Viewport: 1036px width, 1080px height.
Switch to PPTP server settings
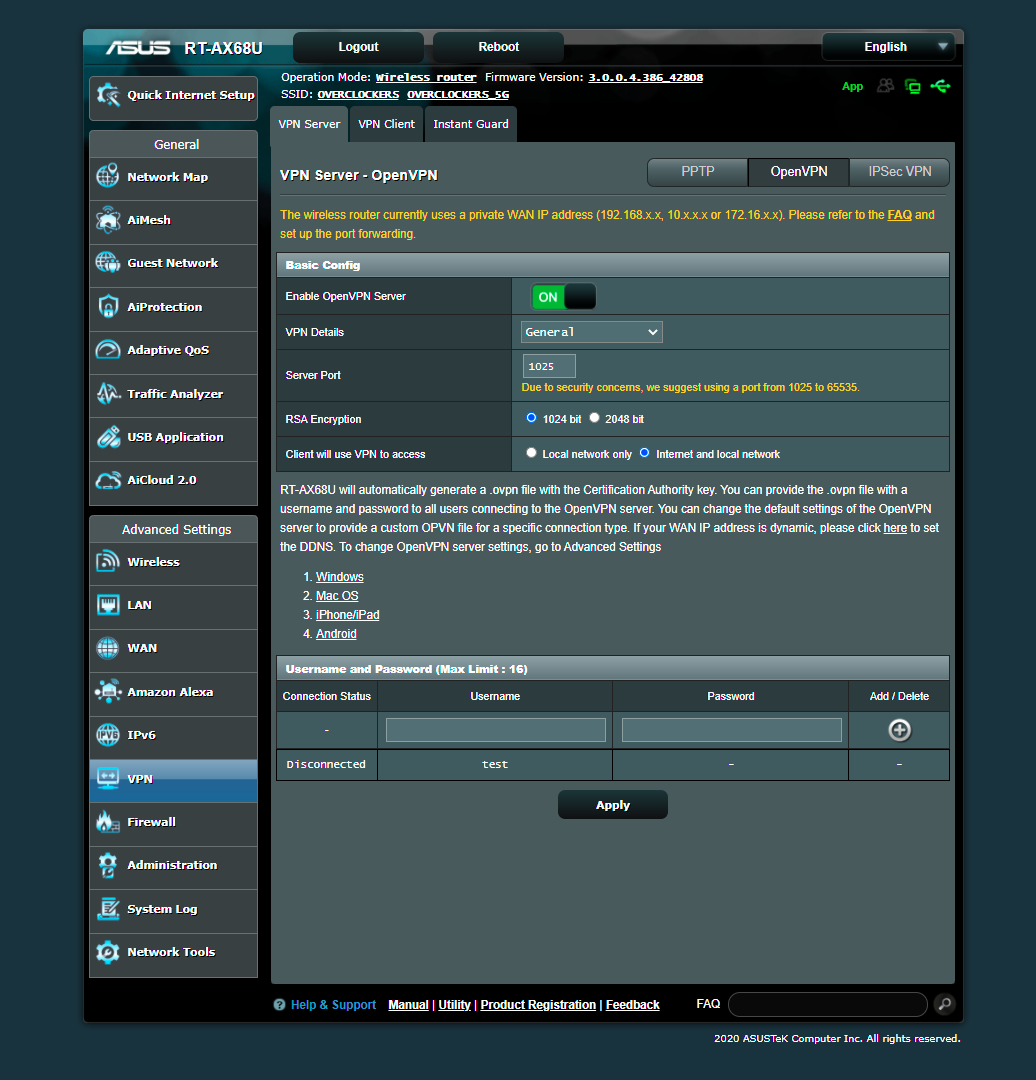(x=697, y=171)
